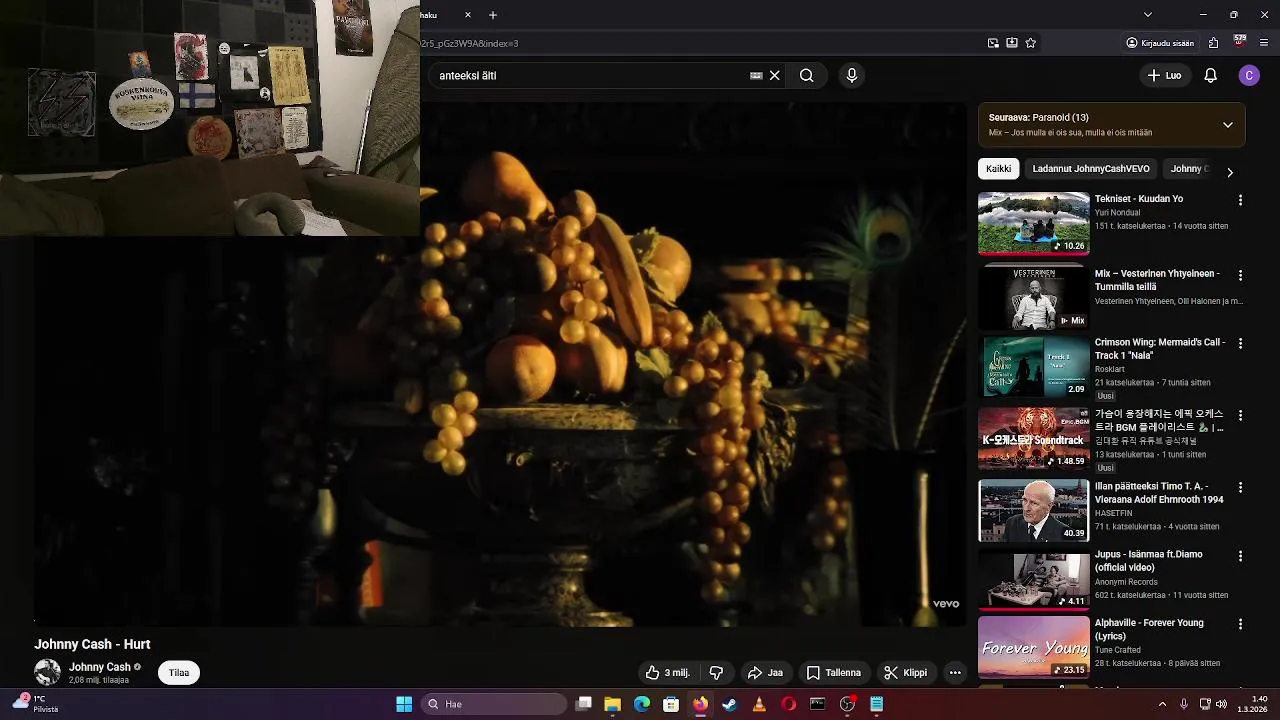This screenshot has width=1280, height=720.
Task: Bookmark this page with the star icon
Action: pos(1031,43)
